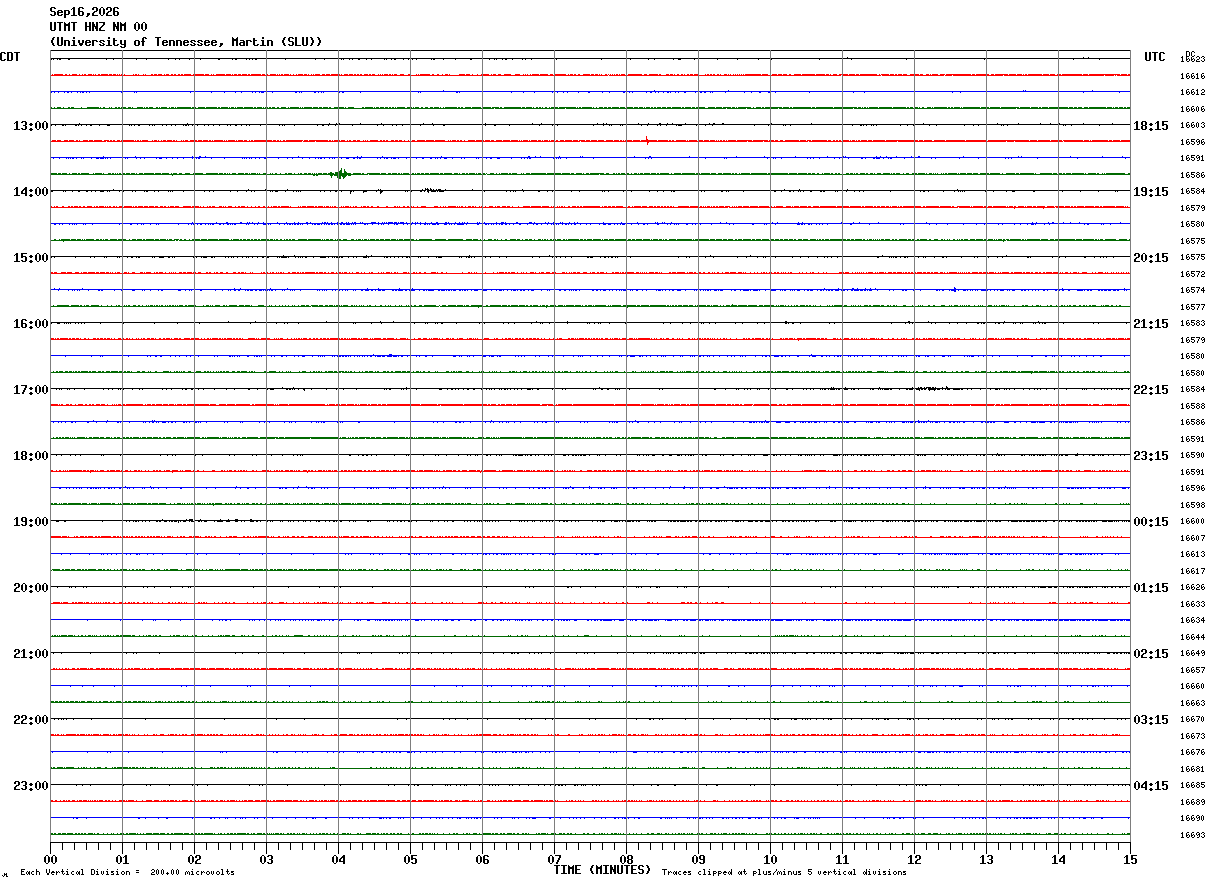Click the 00:15 UTC time label
Image resolution: width=1210 pixels, height=886 pixels.
coord(1150,522)
